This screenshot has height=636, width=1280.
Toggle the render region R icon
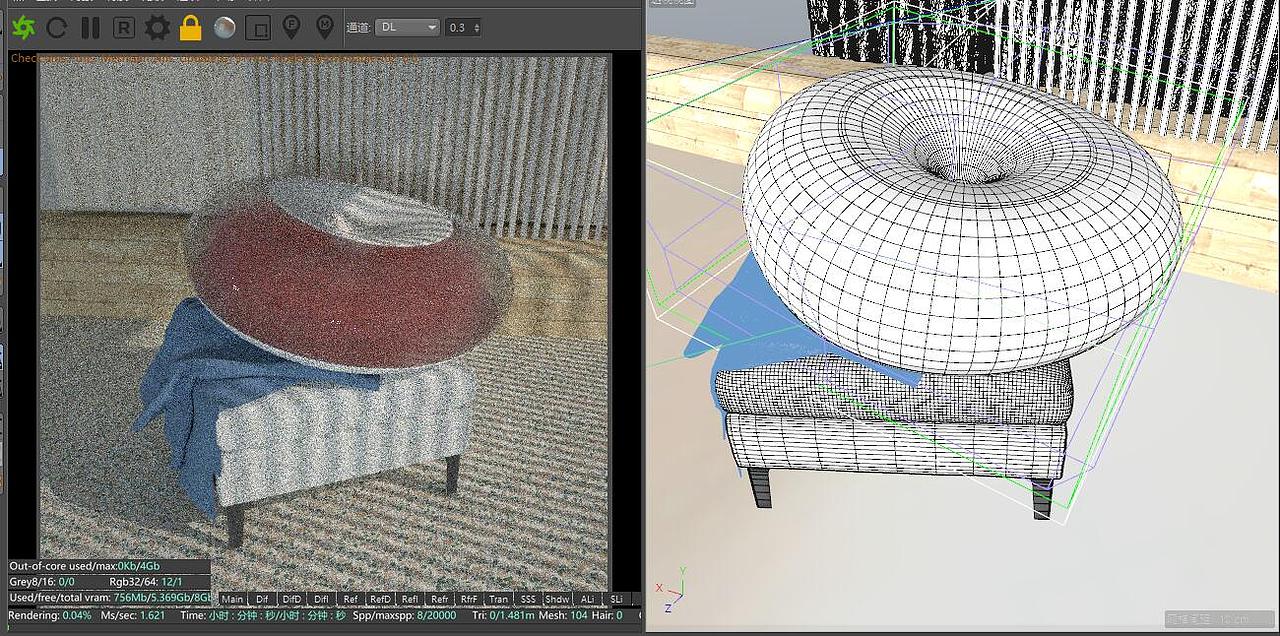pyautogui.click(x=123, y=28)
